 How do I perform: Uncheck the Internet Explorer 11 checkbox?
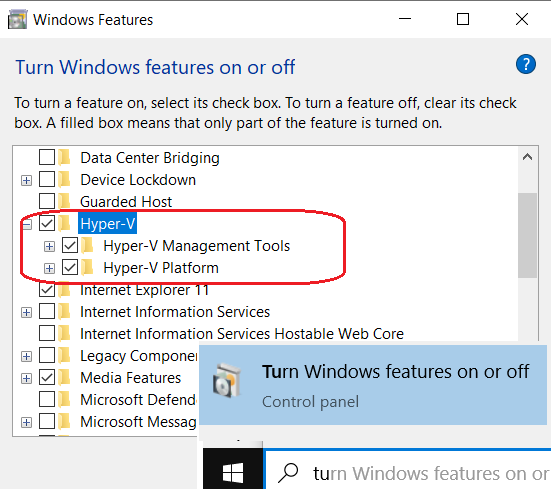(47, 289)
